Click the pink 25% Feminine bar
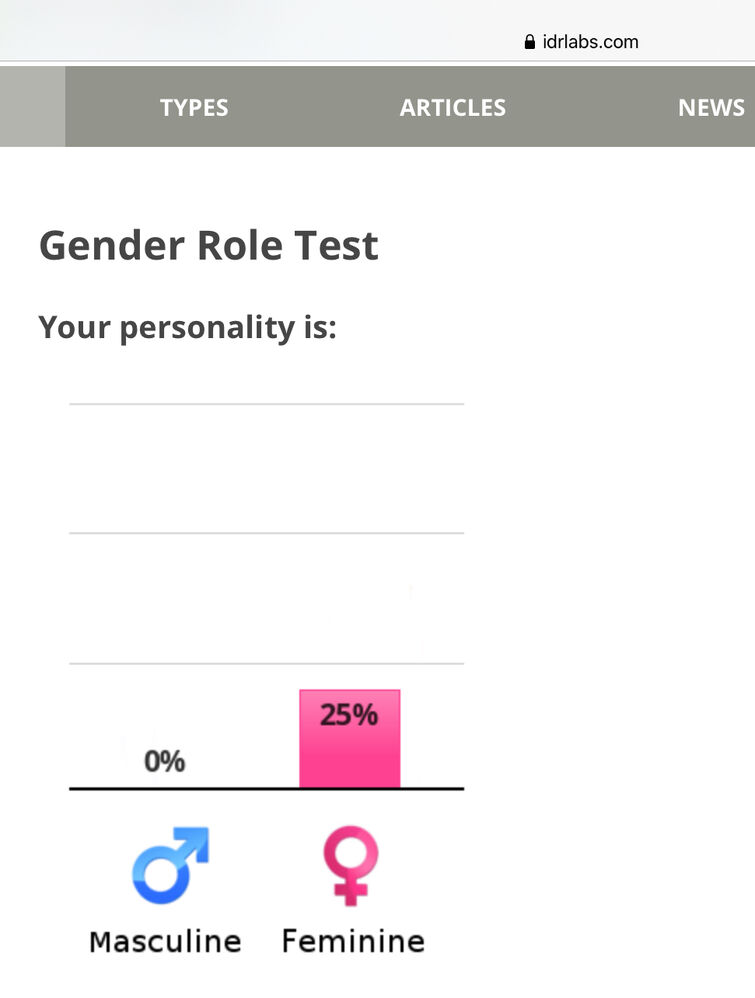 (x=350, y=738)
